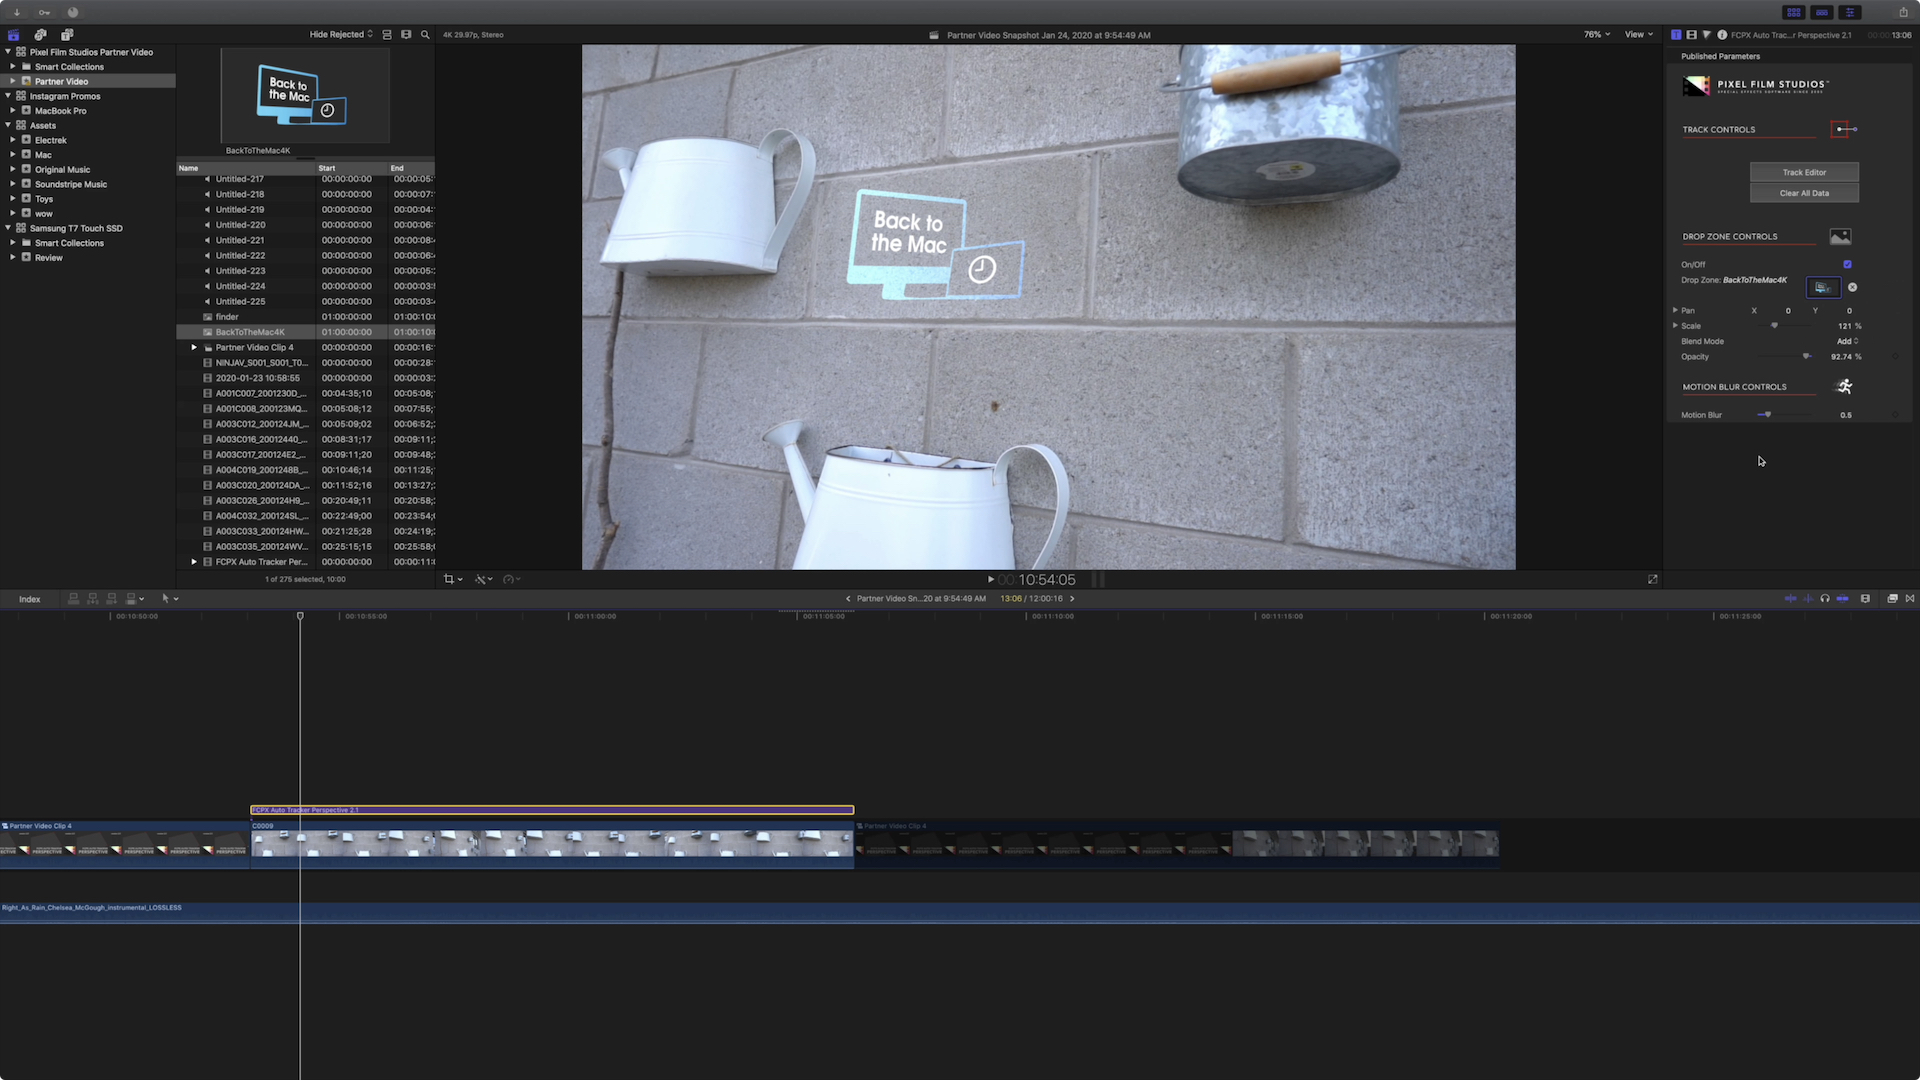Click the Append edit icon in timeline toolbar
Viewport: 1920px width, 1080px height.
pyautogui.click(x=111, y=598)
